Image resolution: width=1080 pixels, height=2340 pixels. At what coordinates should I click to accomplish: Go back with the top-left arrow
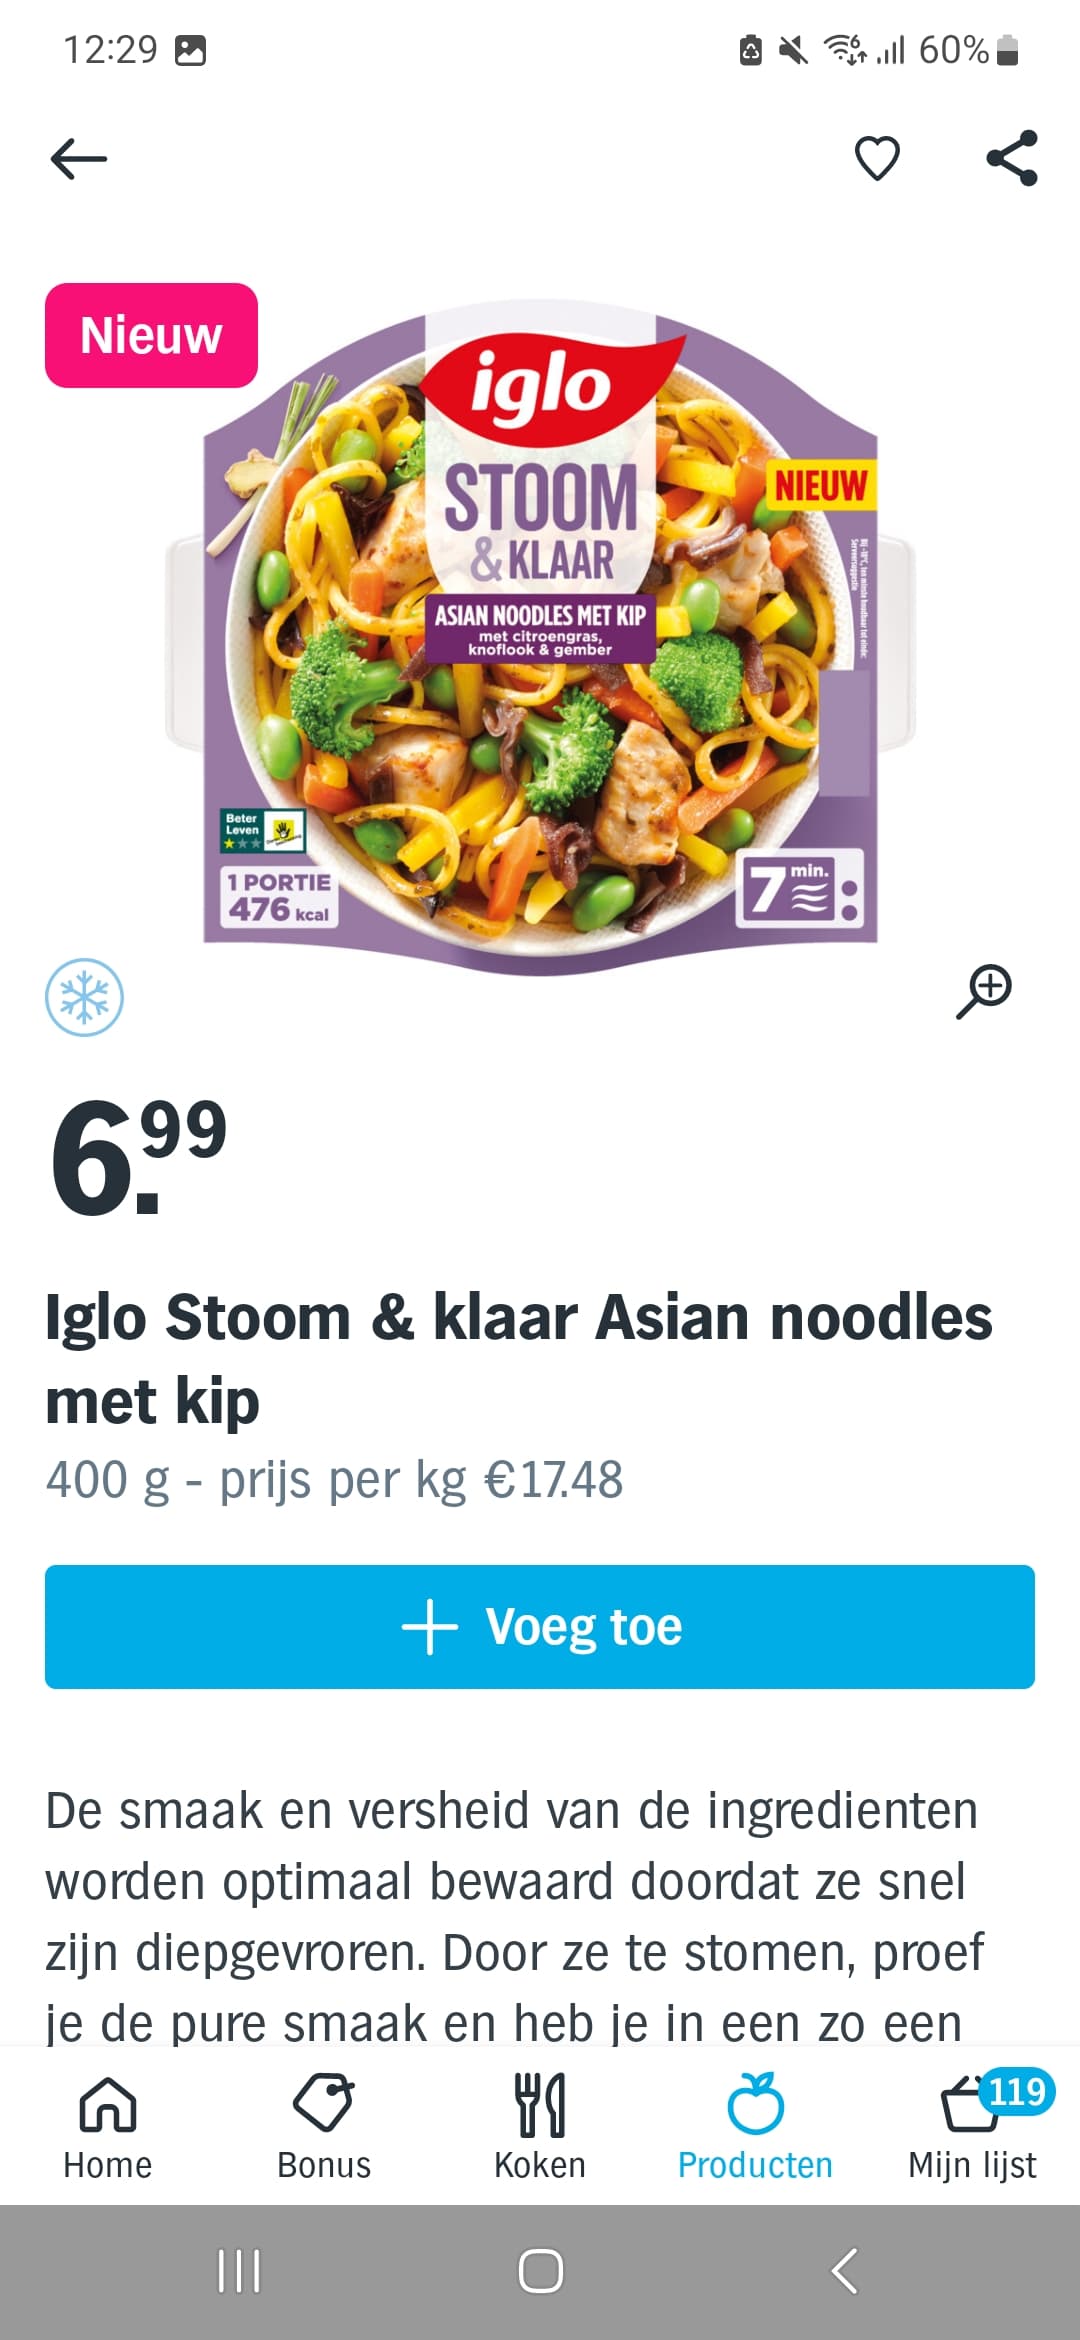point(78,159)
